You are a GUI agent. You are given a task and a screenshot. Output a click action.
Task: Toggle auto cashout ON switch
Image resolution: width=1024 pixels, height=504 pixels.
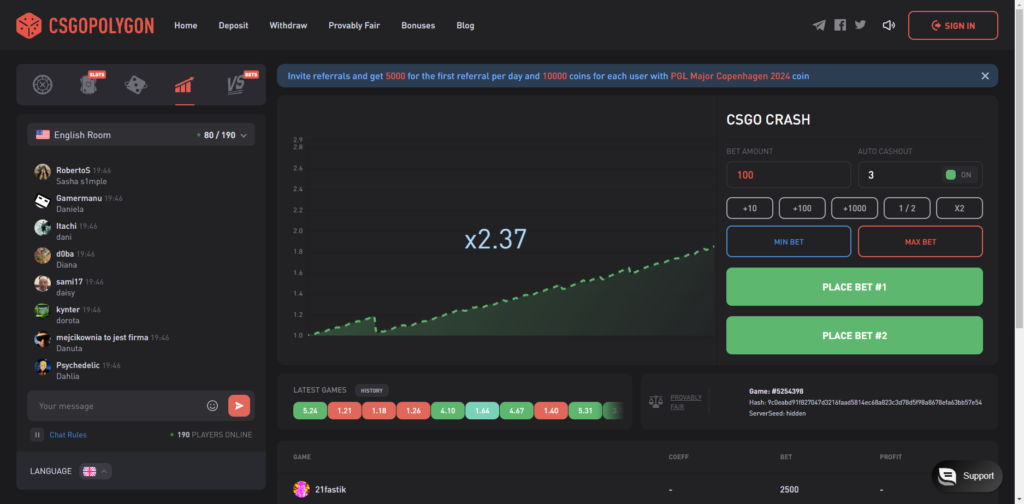pyautogui.click(x=959, y=175)
